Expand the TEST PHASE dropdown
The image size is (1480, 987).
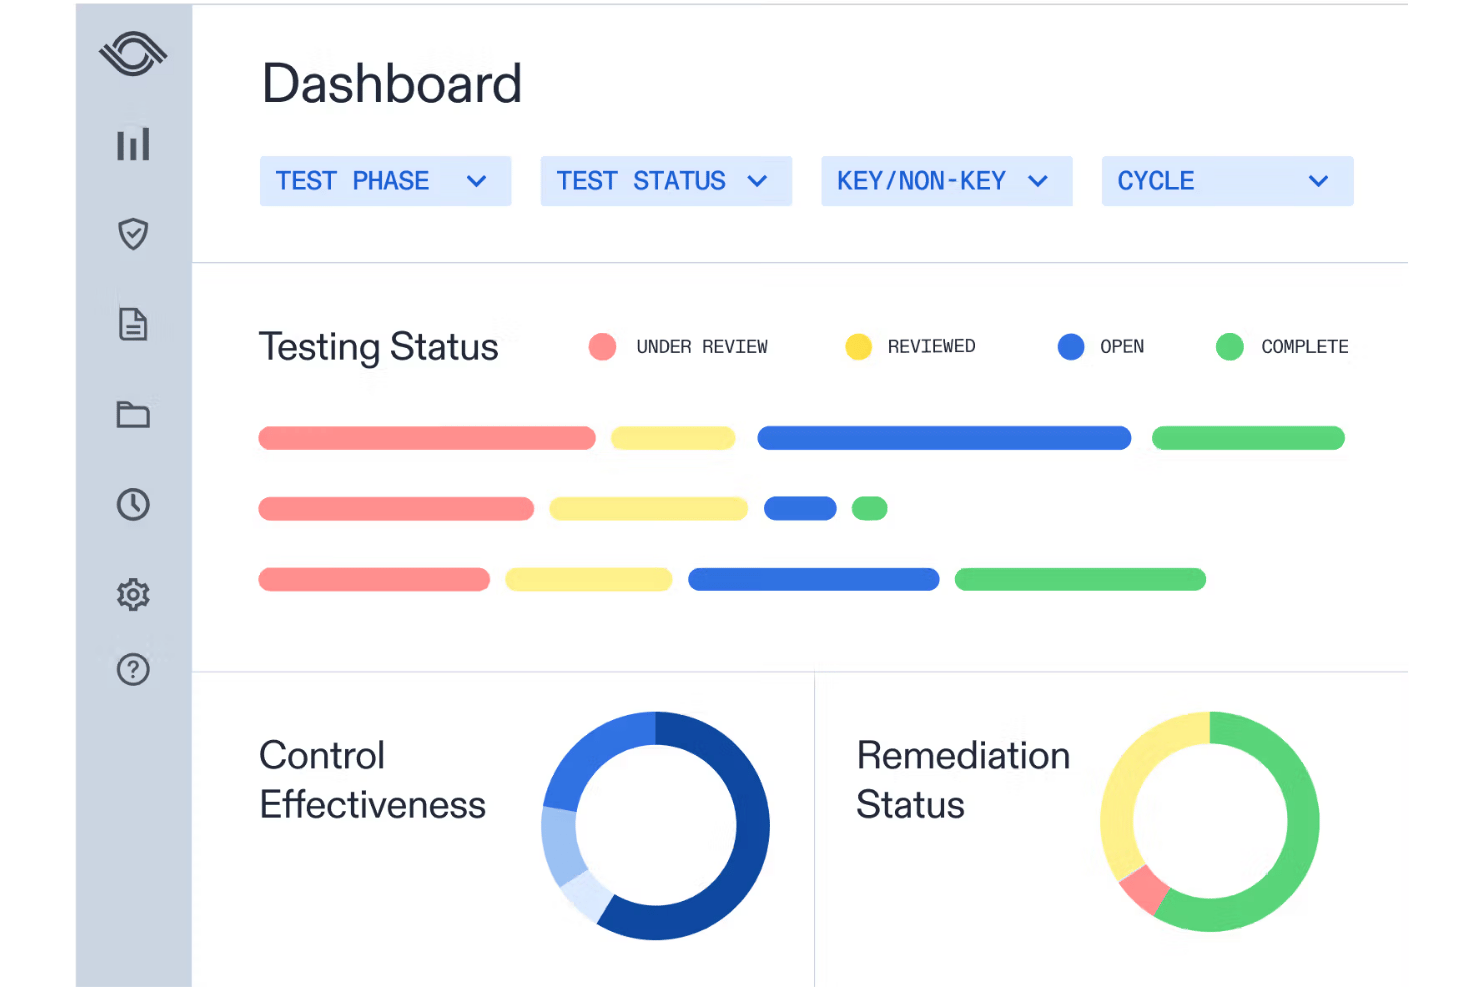tap(385, 181)
